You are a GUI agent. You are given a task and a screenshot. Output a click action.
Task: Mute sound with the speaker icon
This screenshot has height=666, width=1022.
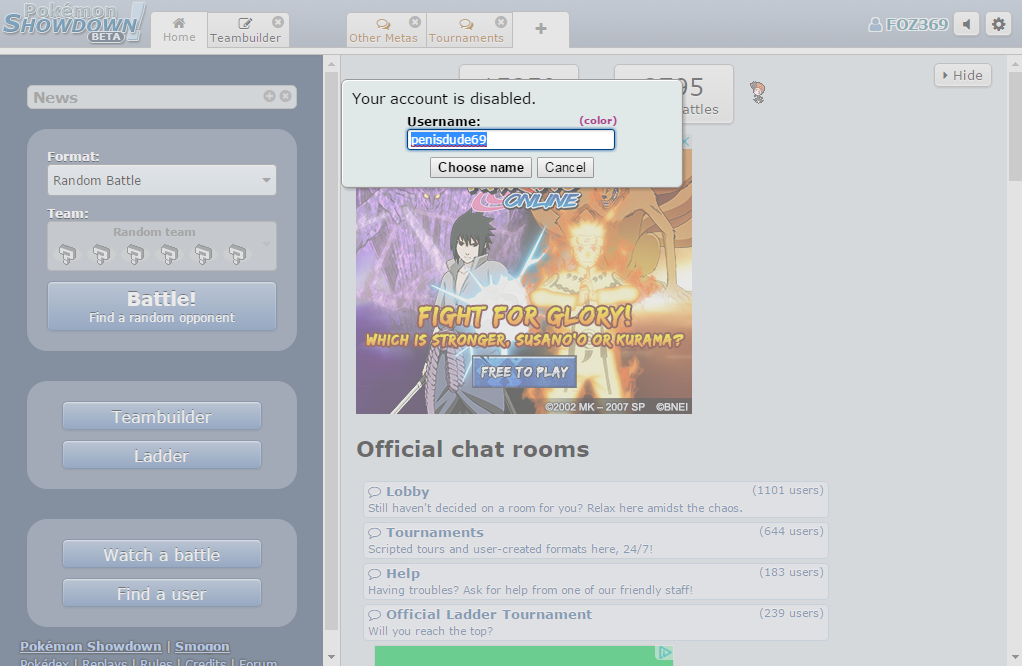(x=967, y=25)
